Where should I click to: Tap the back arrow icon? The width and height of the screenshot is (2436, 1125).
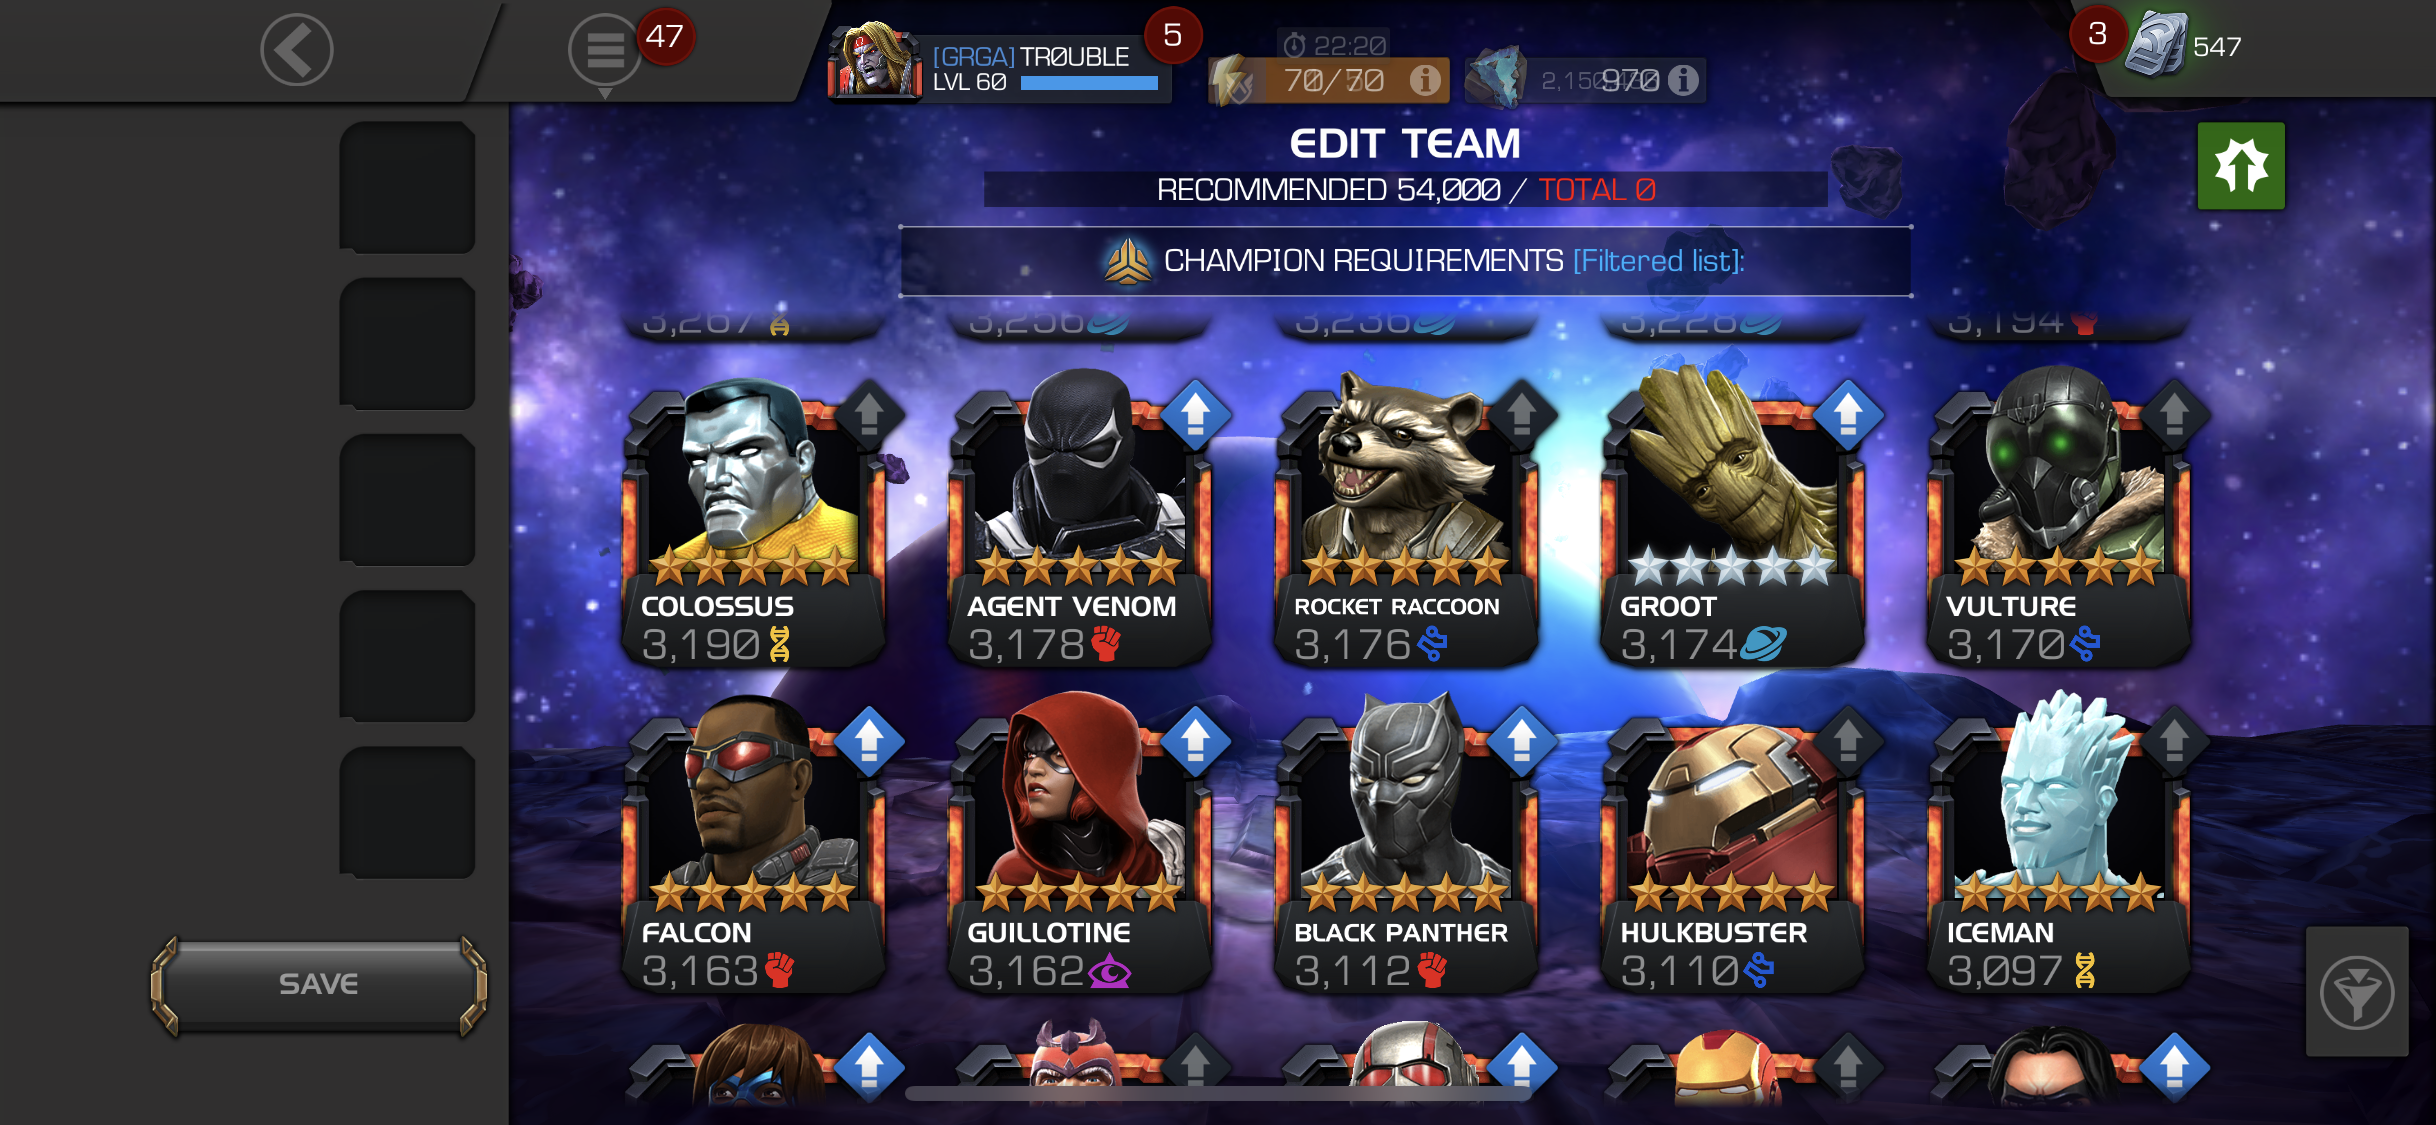296,49
